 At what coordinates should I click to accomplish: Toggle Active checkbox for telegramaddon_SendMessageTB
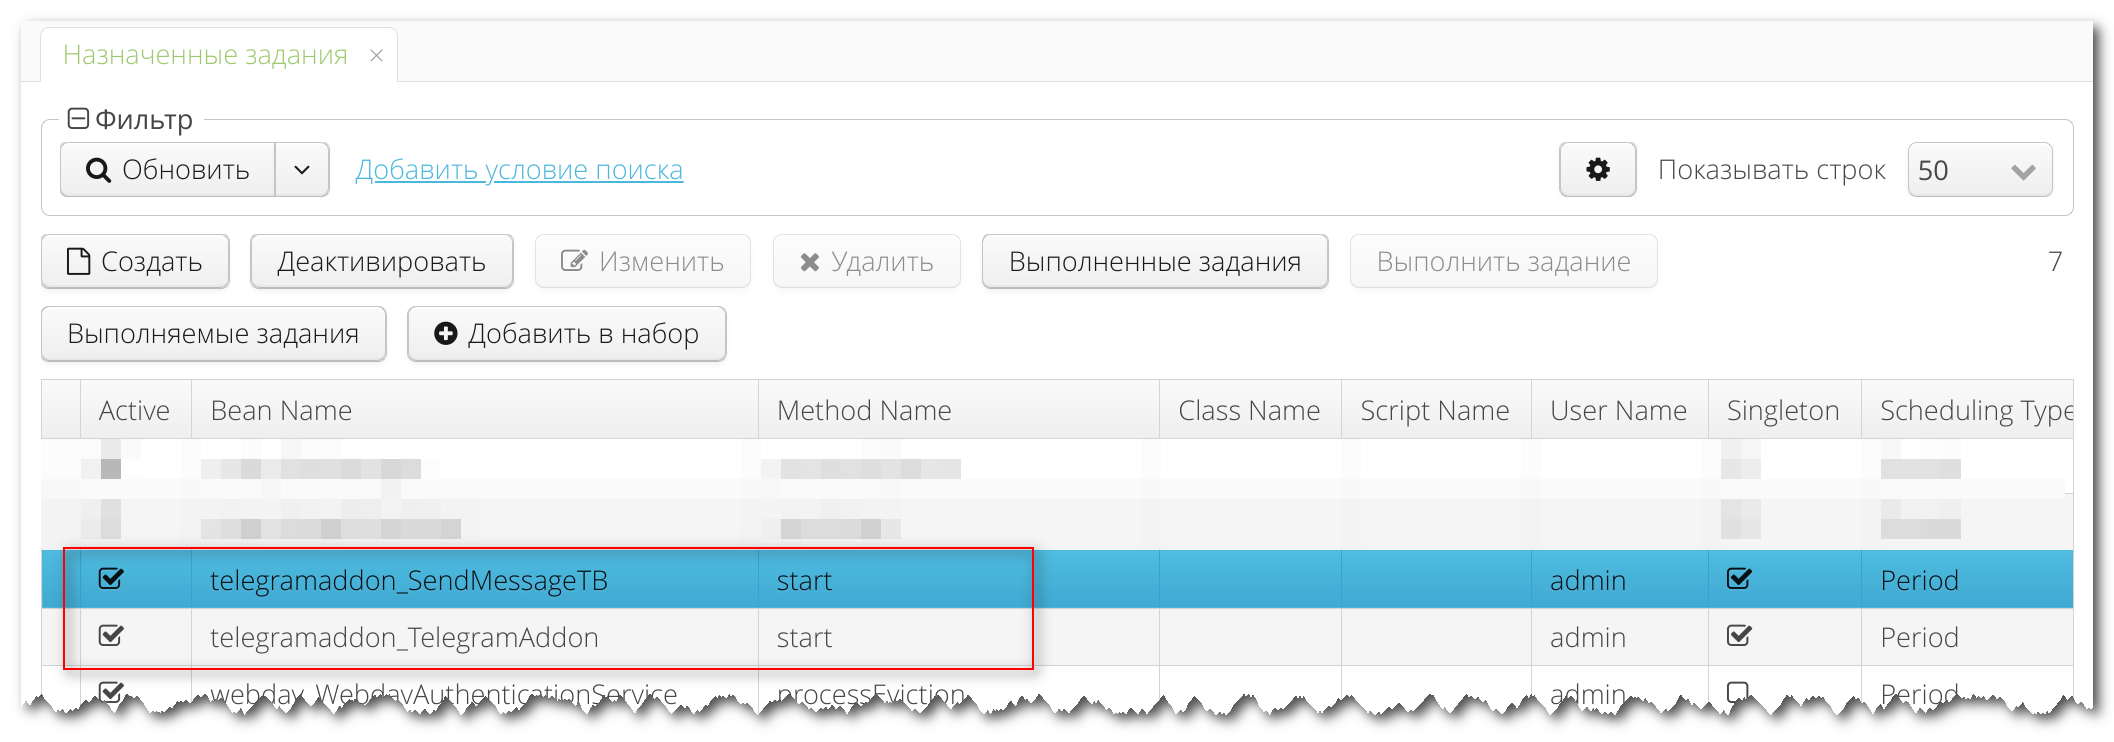tap(111, 579)
